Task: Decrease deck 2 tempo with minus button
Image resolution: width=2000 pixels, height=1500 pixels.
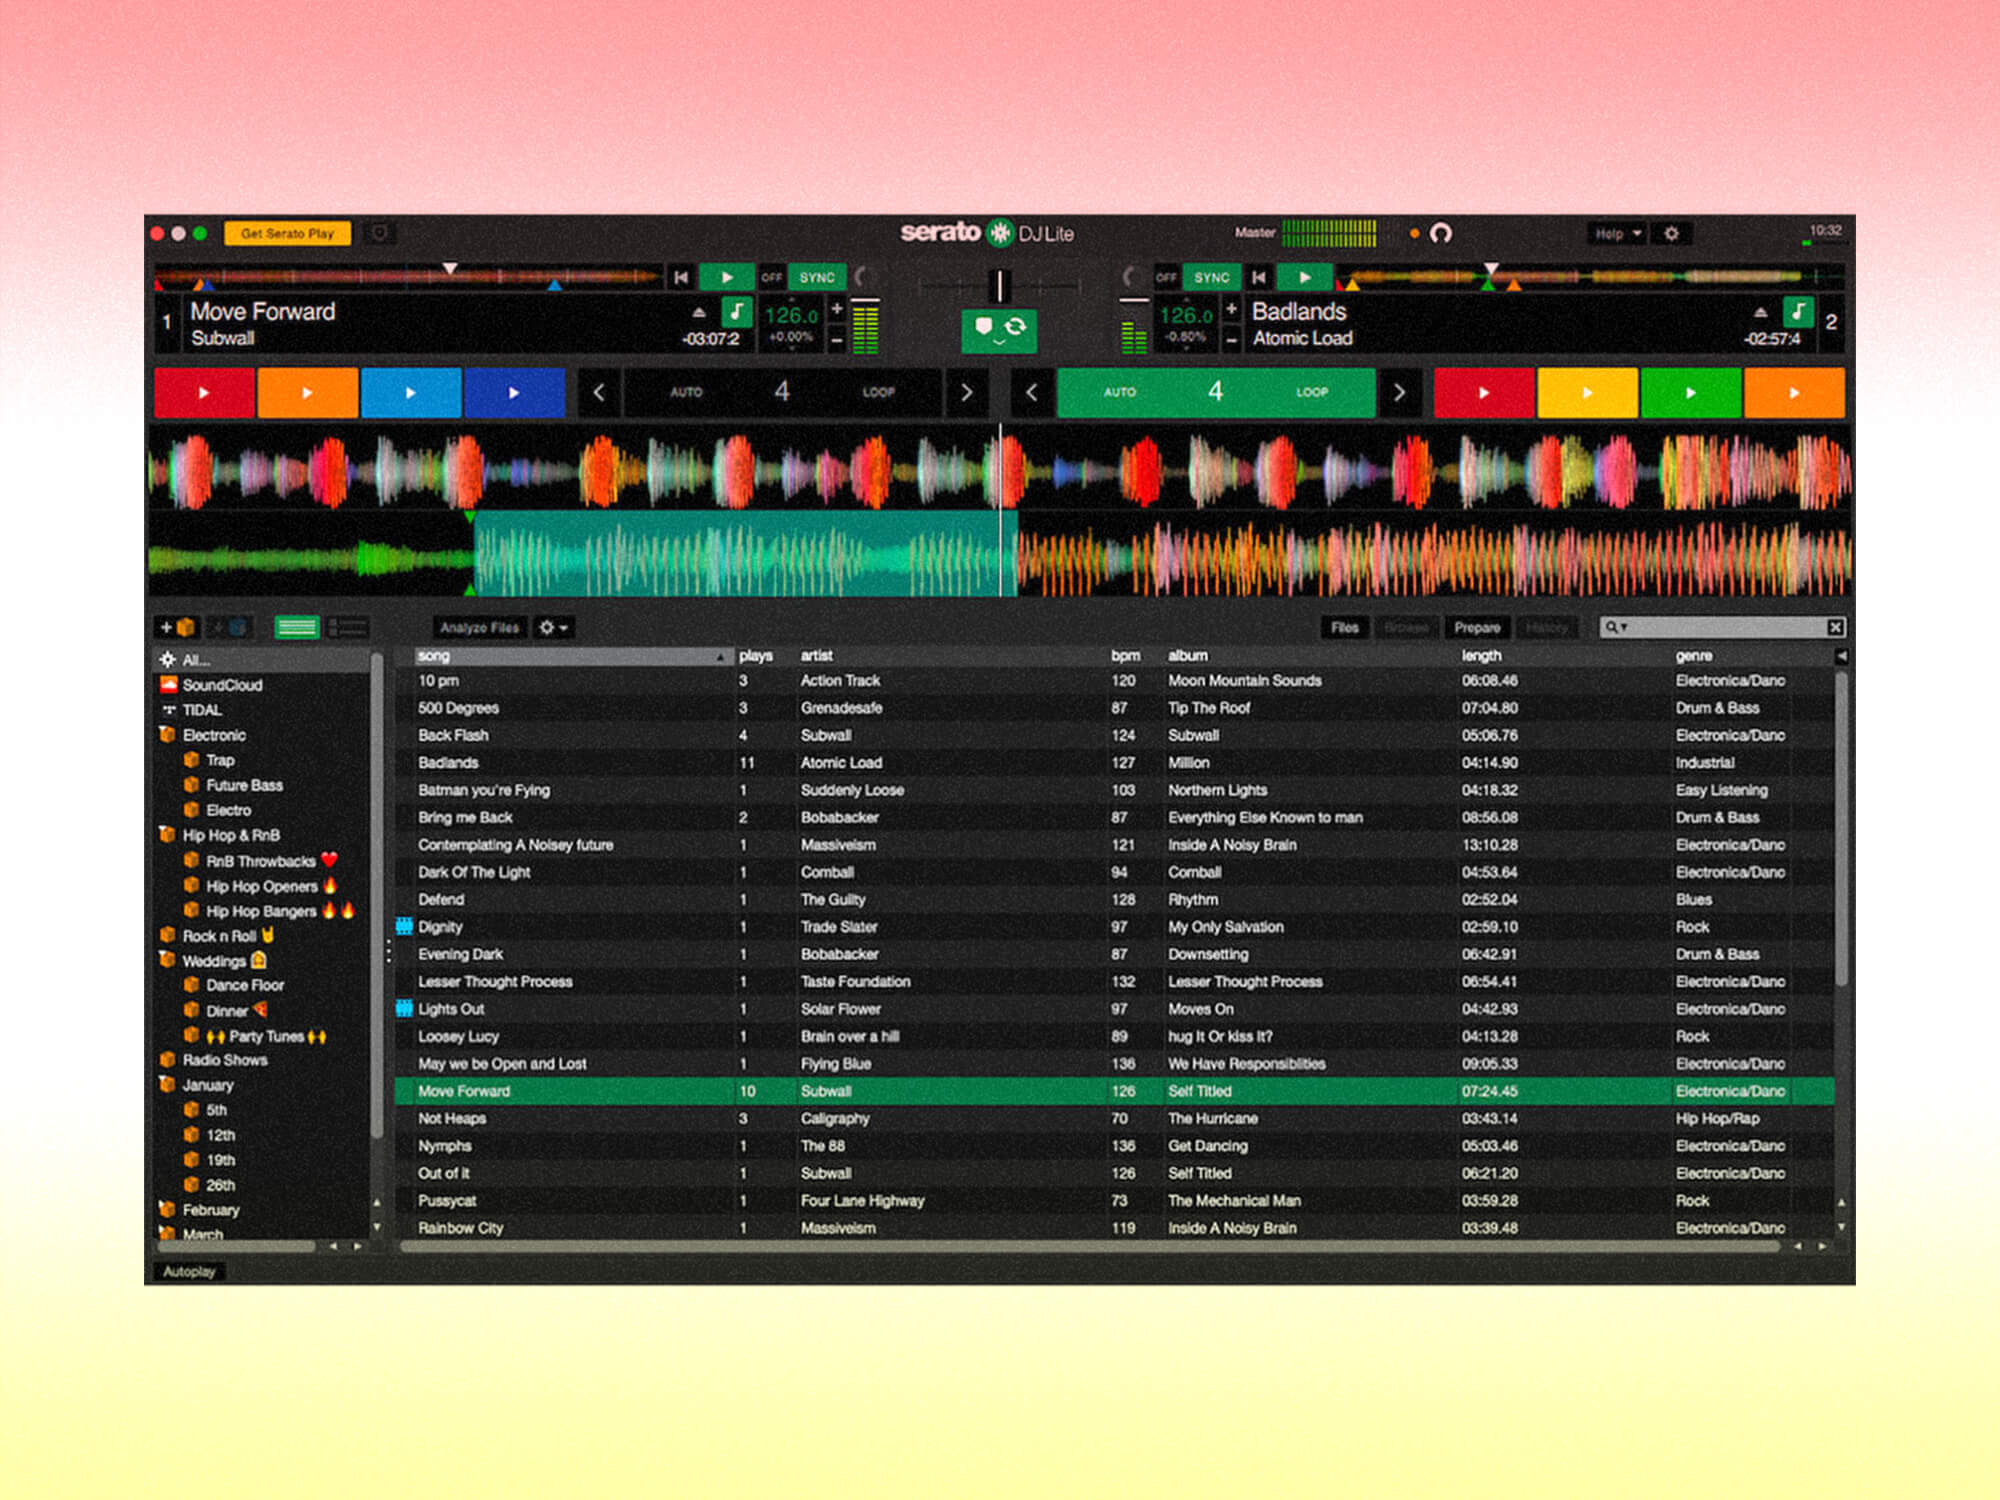Action: [1231, 340]
